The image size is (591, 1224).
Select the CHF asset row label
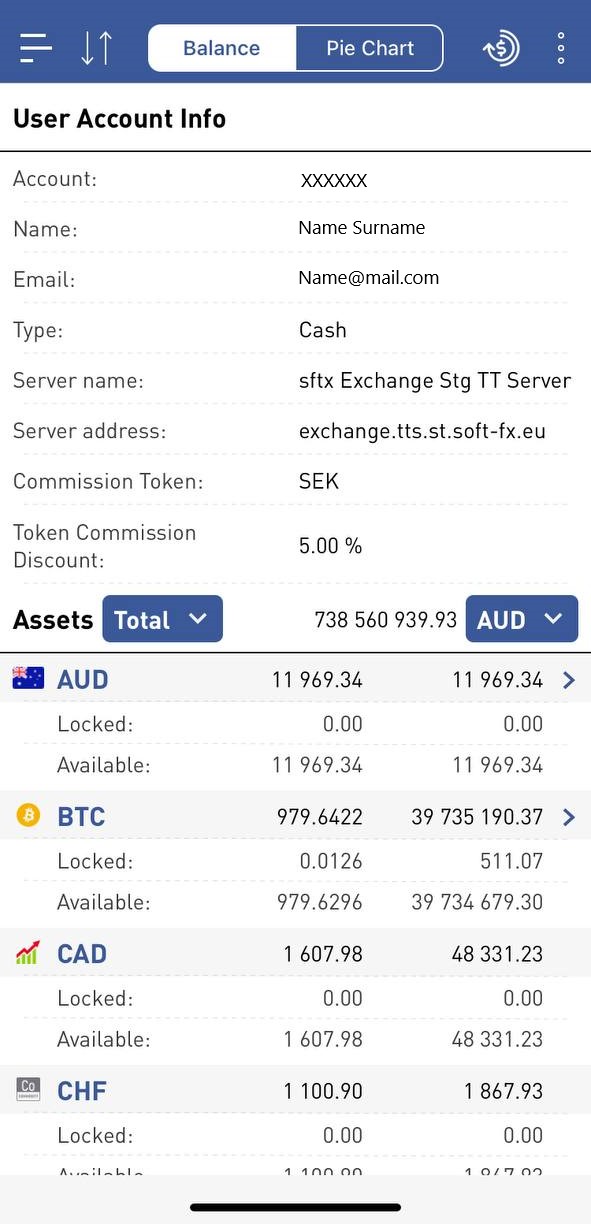point(82,1091)
